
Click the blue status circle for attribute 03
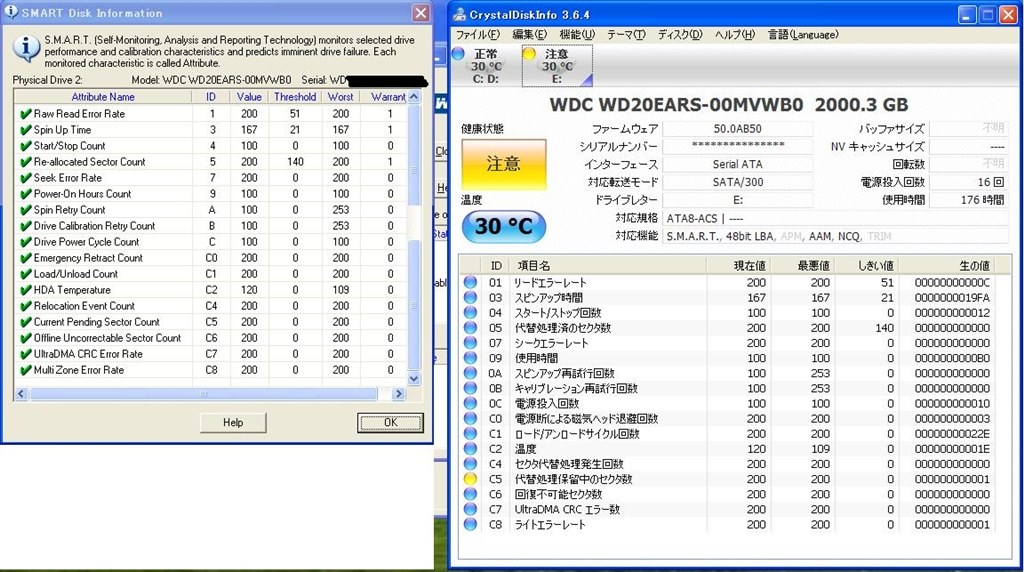point(470,298)
